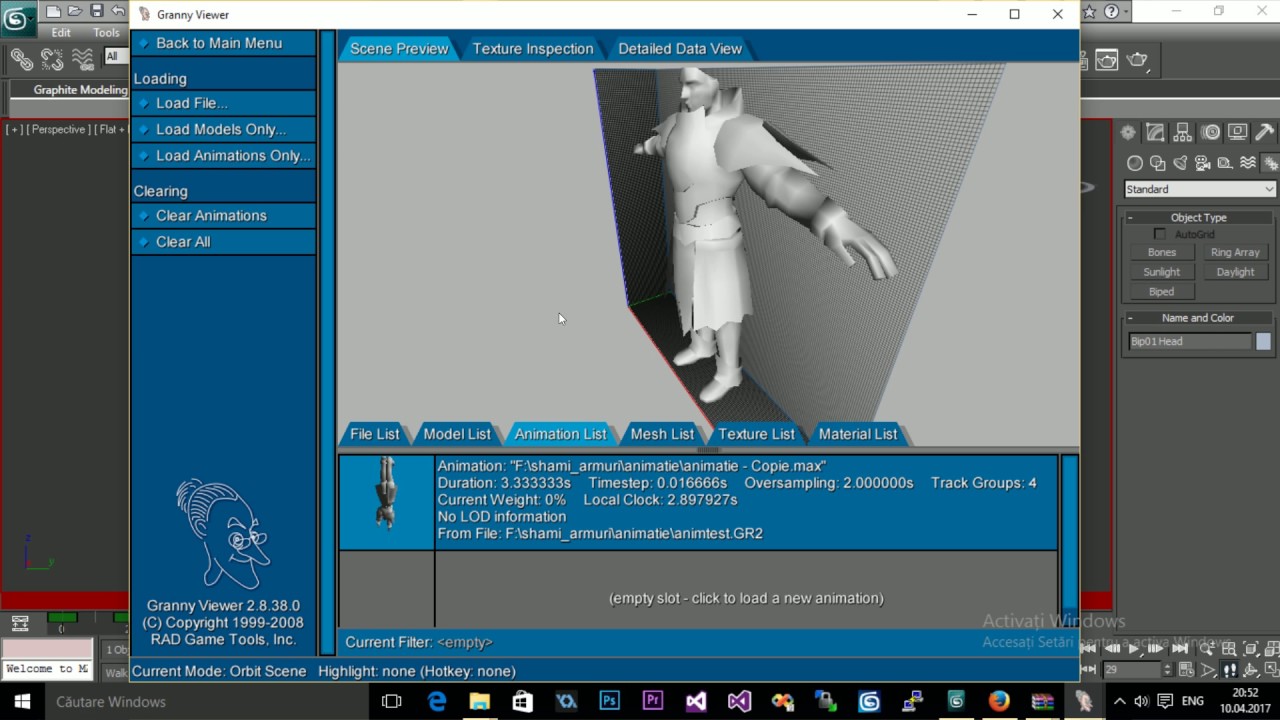The width and height of the screenshot is (1280, 720).
Task: Click the Sunlight system button
Action: pyautogui.click(x=1162, y=272)
